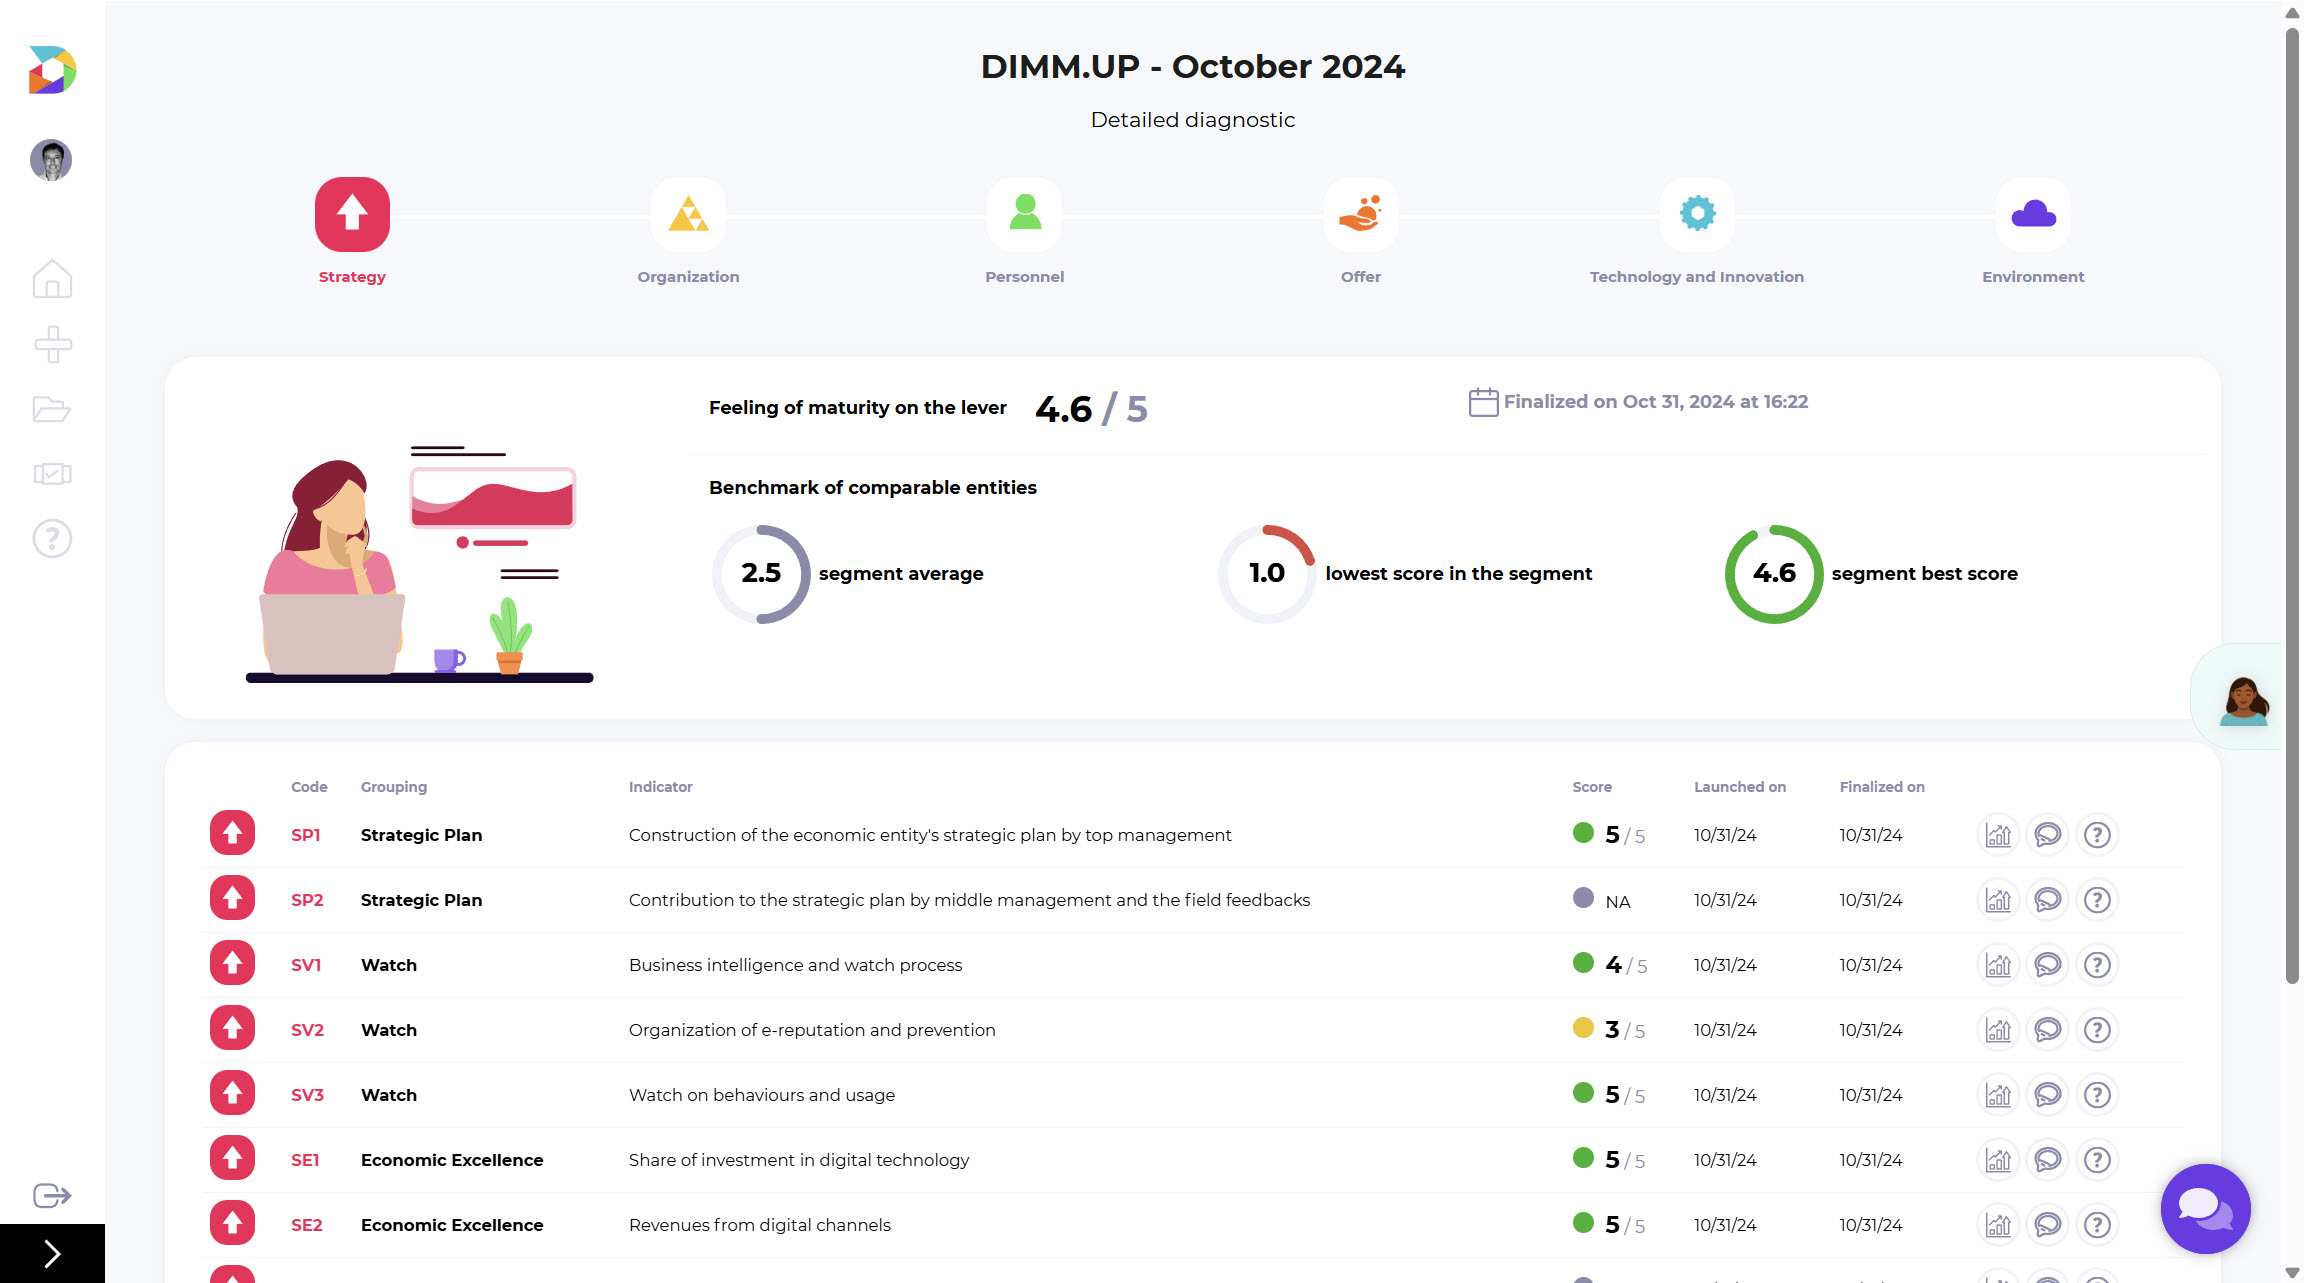Image resolution: width=2304 pixels, height=1283 pixels.
Task: Click the Score column header
Action: (1592, 787)
